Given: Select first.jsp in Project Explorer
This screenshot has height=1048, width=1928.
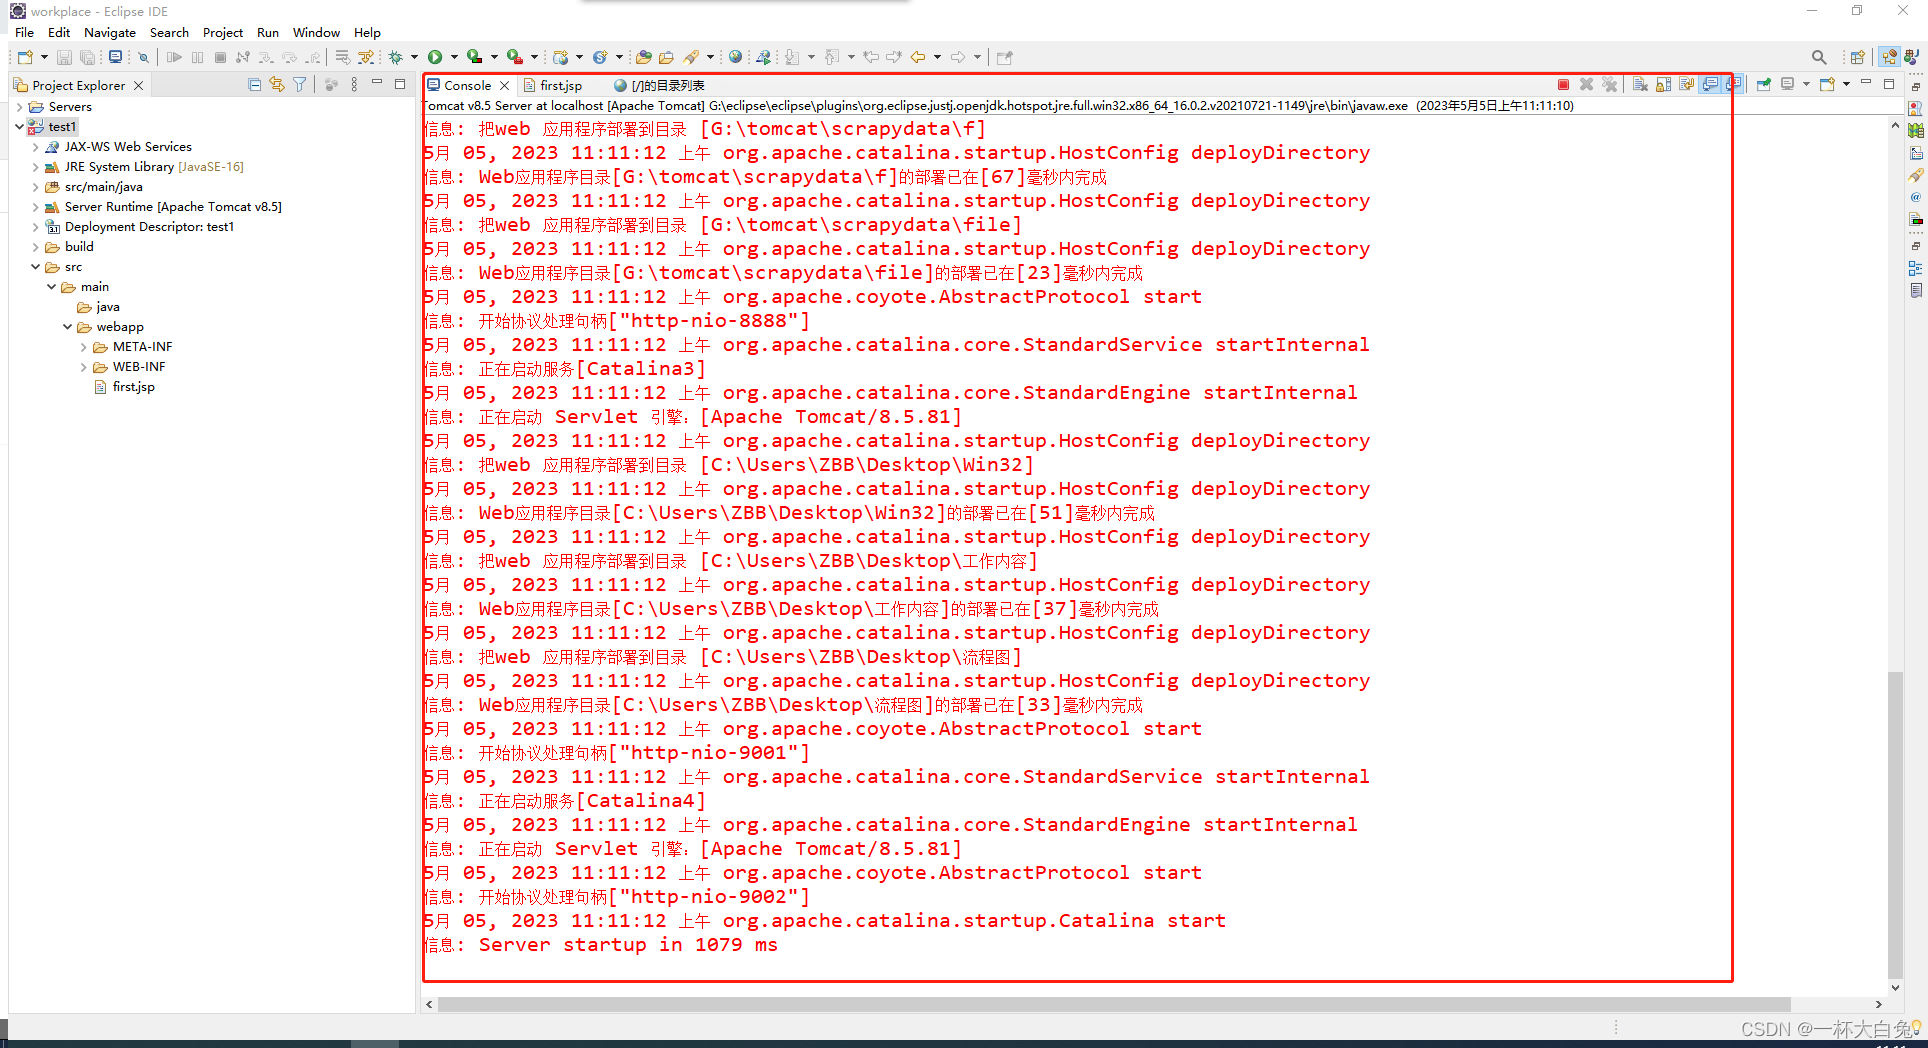Looking at the screenshot, I should click(x=133, y=387).
